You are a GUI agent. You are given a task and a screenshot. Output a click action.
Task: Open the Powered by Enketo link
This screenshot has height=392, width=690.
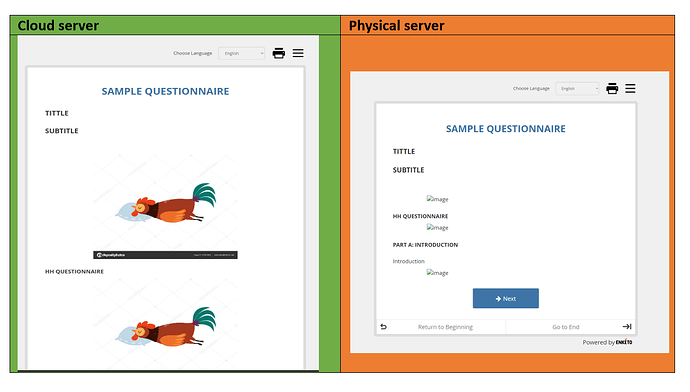tap(607, 342)
